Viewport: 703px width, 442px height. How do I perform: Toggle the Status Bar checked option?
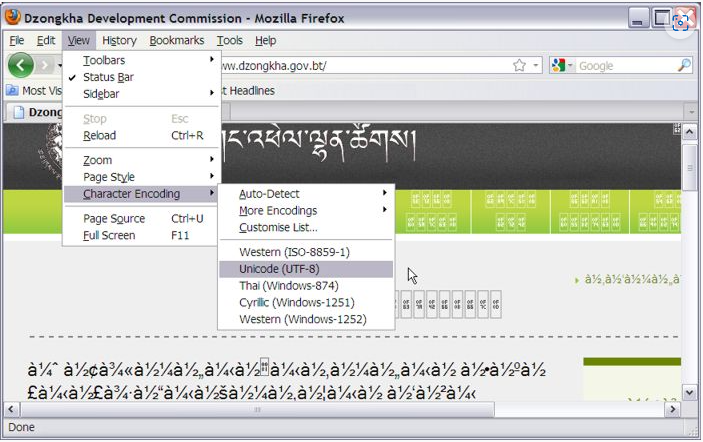pos(108,77)
